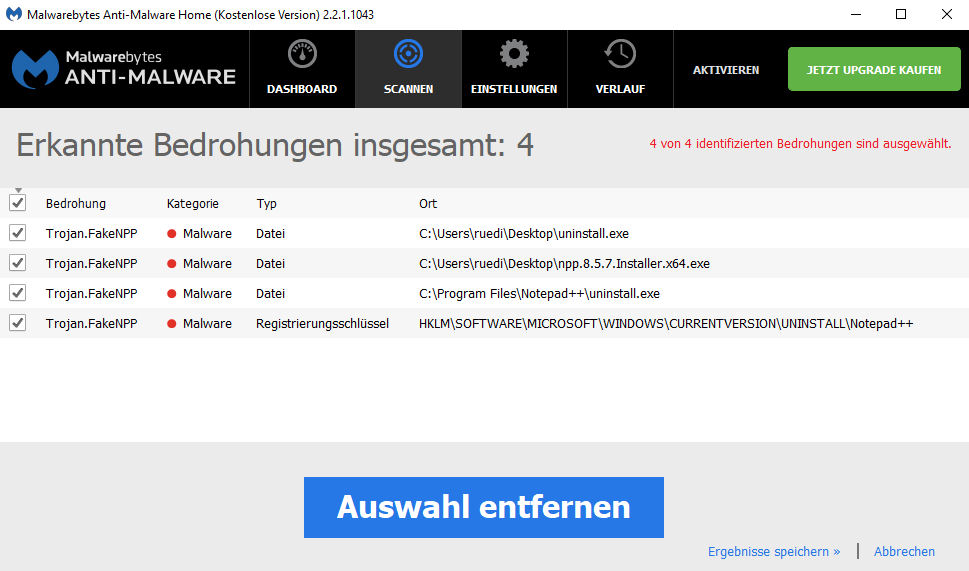Uncheck the HKLM Notepad++ registry key threat
Screen dimensions: 969x571
click(x=17, y=323)
